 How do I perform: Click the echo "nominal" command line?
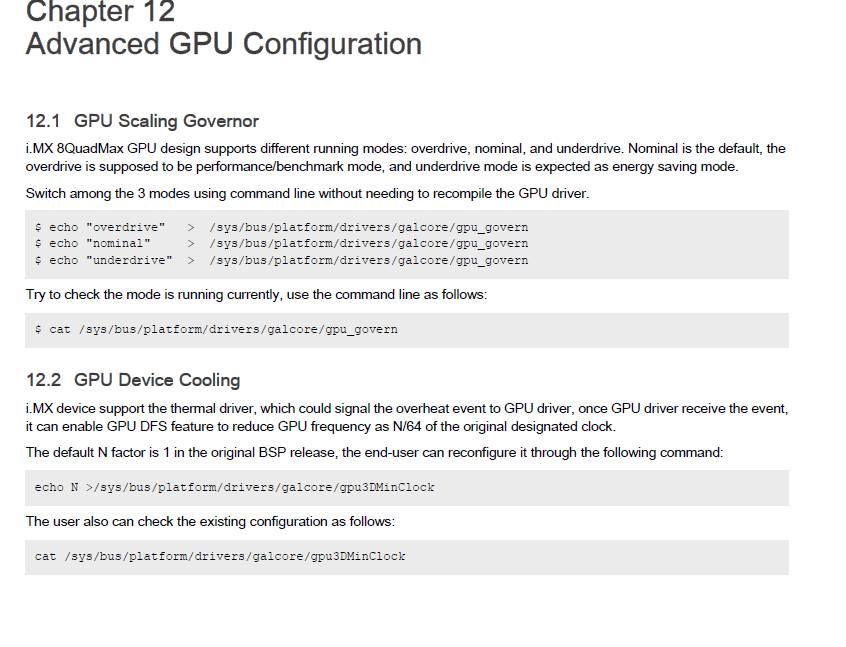point(281,243)
